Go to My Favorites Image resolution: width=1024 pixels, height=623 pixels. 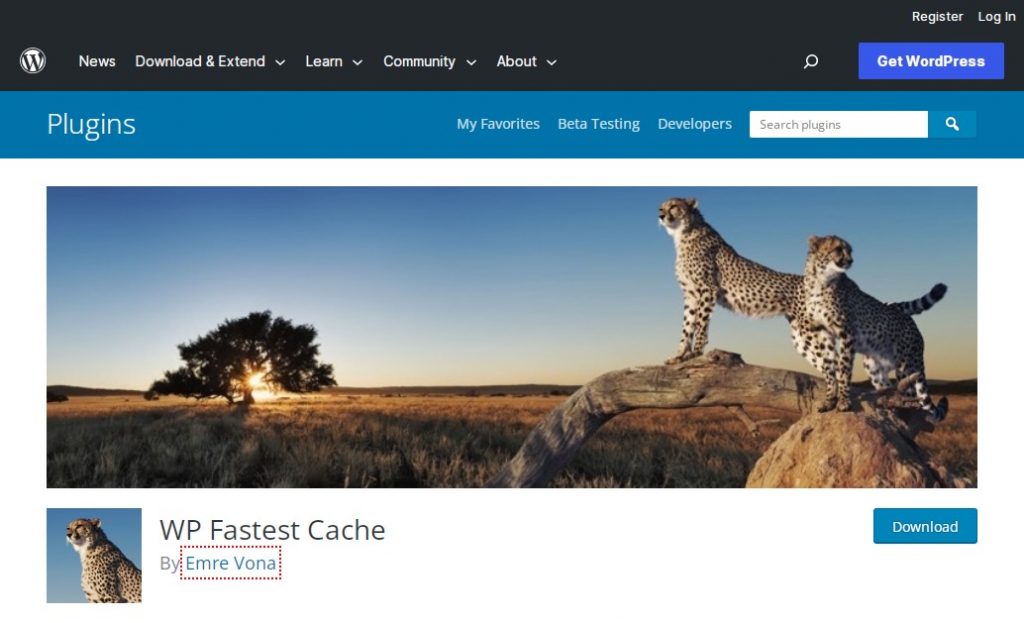point(498,124)
